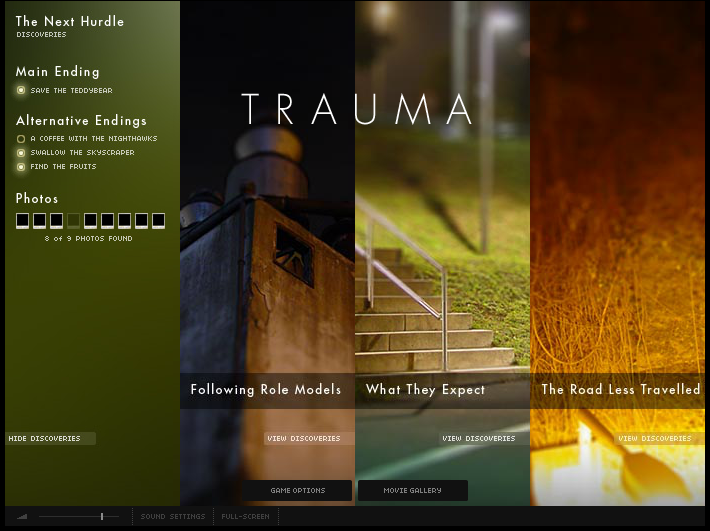Click the first found photo polaroid icon
The image size is (710, 531).
pyautogui.click(x=22, y=220)
